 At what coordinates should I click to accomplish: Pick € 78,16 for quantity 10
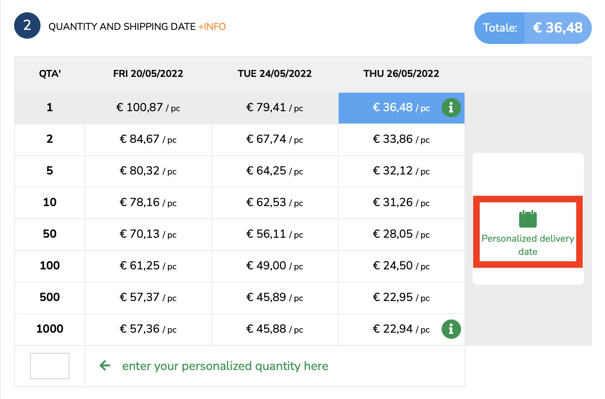tap(148, 203)
